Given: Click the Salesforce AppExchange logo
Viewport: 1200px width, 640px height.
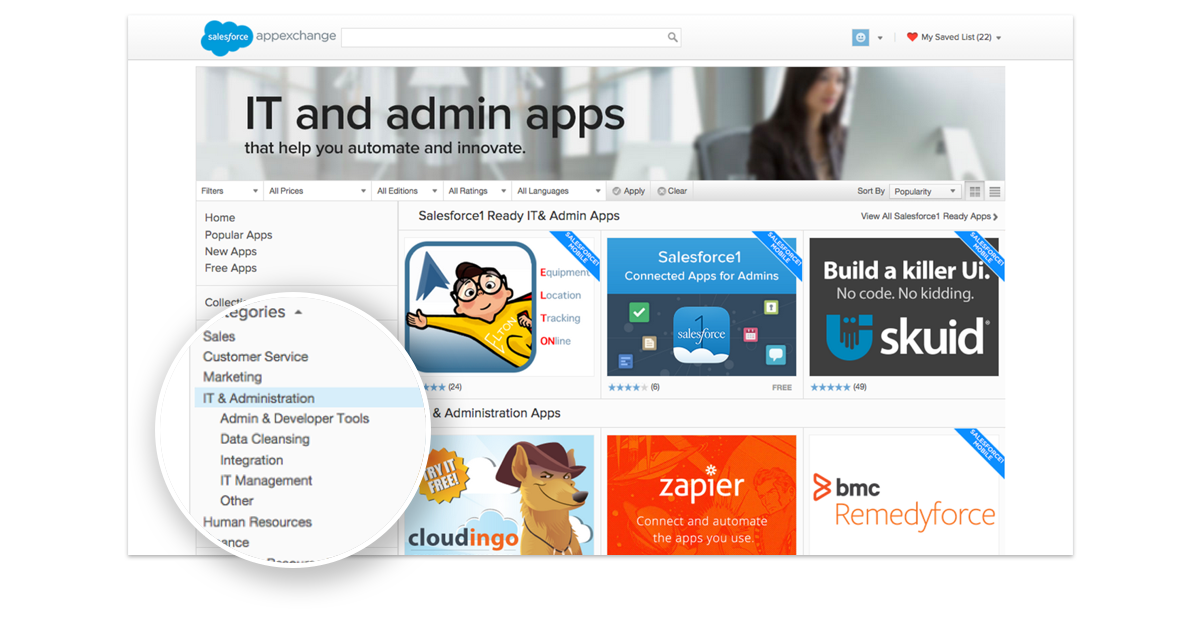Looking at the screenshot, I should pos(268,38).
